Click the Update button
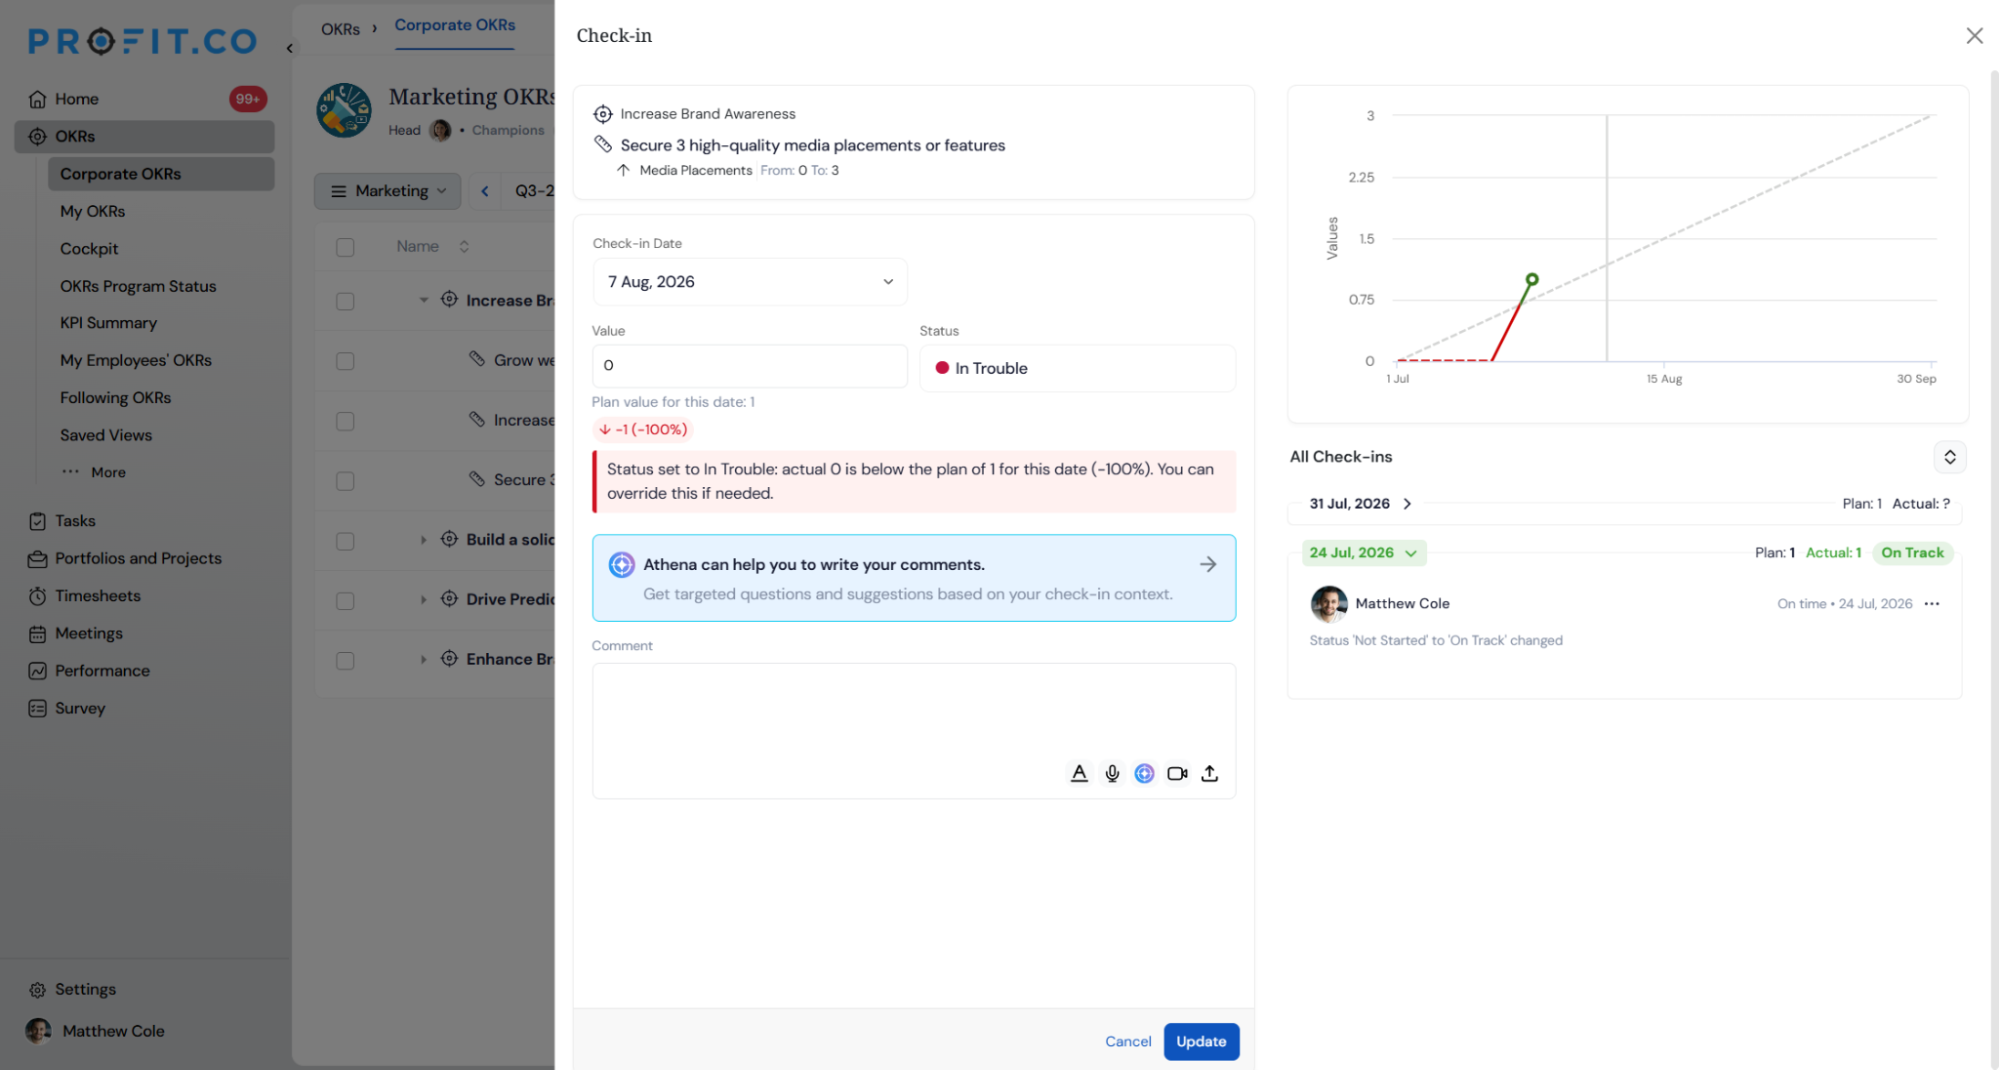The height and width of the screenshot is (1070, 1999). pos(1201,1041)
